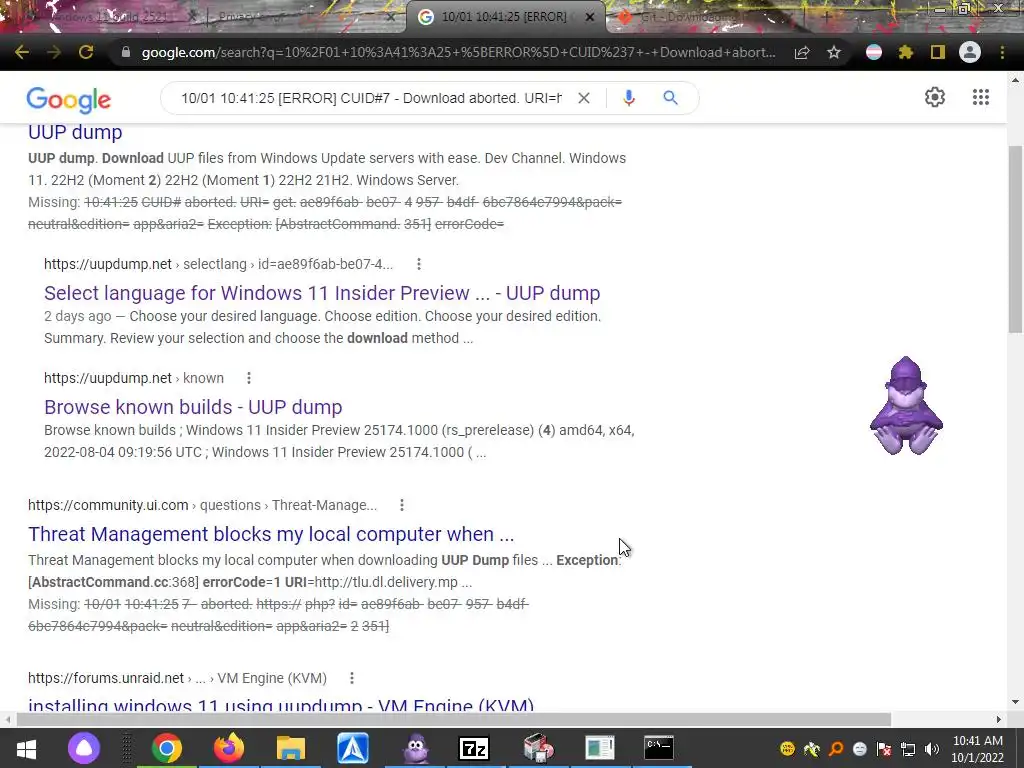
Task: Switch to the Windows 11 build tab
Action: [x=110, y=17]
